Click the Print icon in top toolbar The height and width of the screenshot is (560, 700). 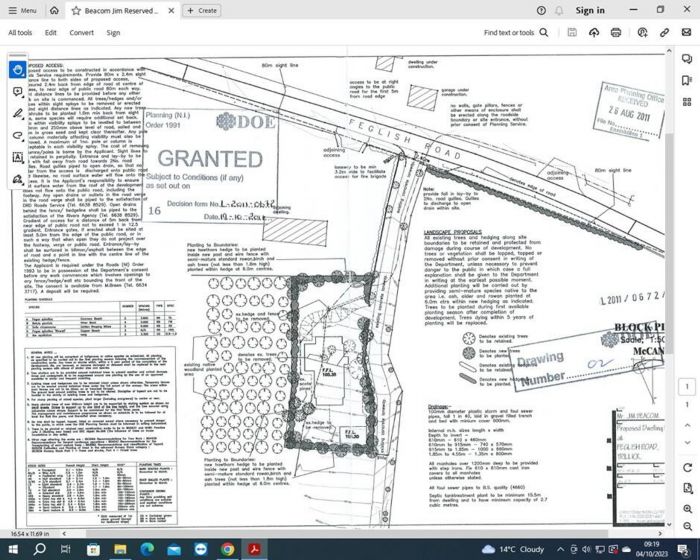(616, 32)
